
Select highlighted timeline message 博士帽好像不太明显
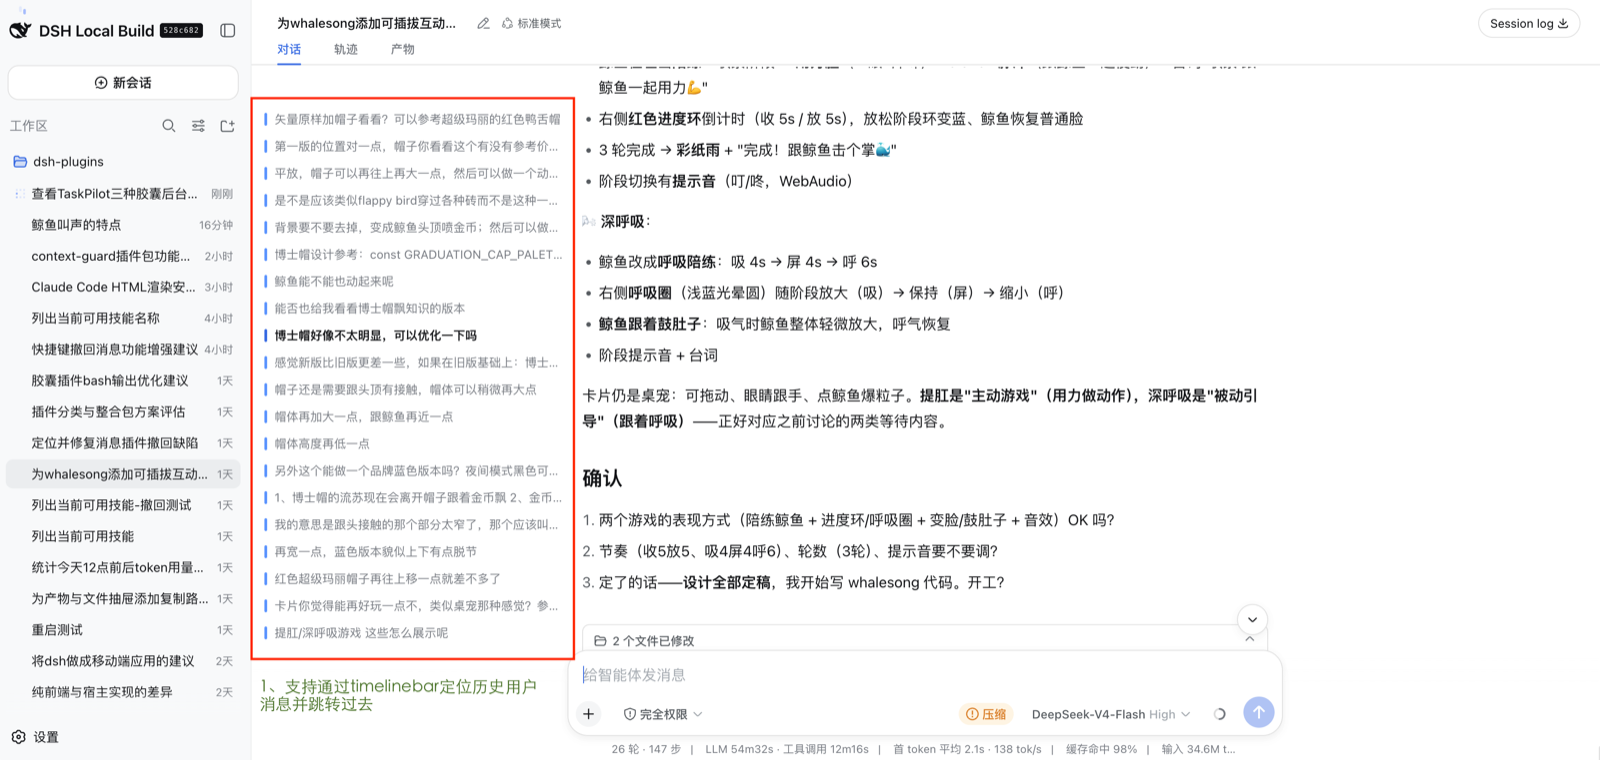[x=413, y=335]
